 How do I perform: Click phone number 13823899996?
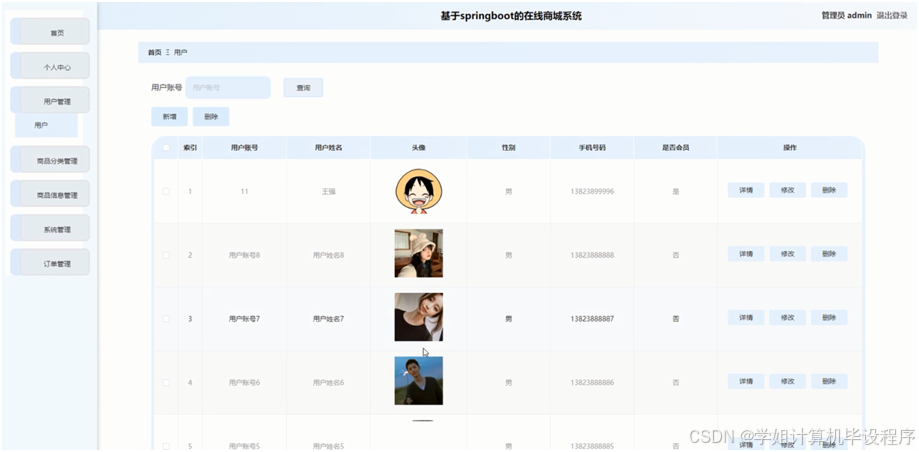(592, 191)
